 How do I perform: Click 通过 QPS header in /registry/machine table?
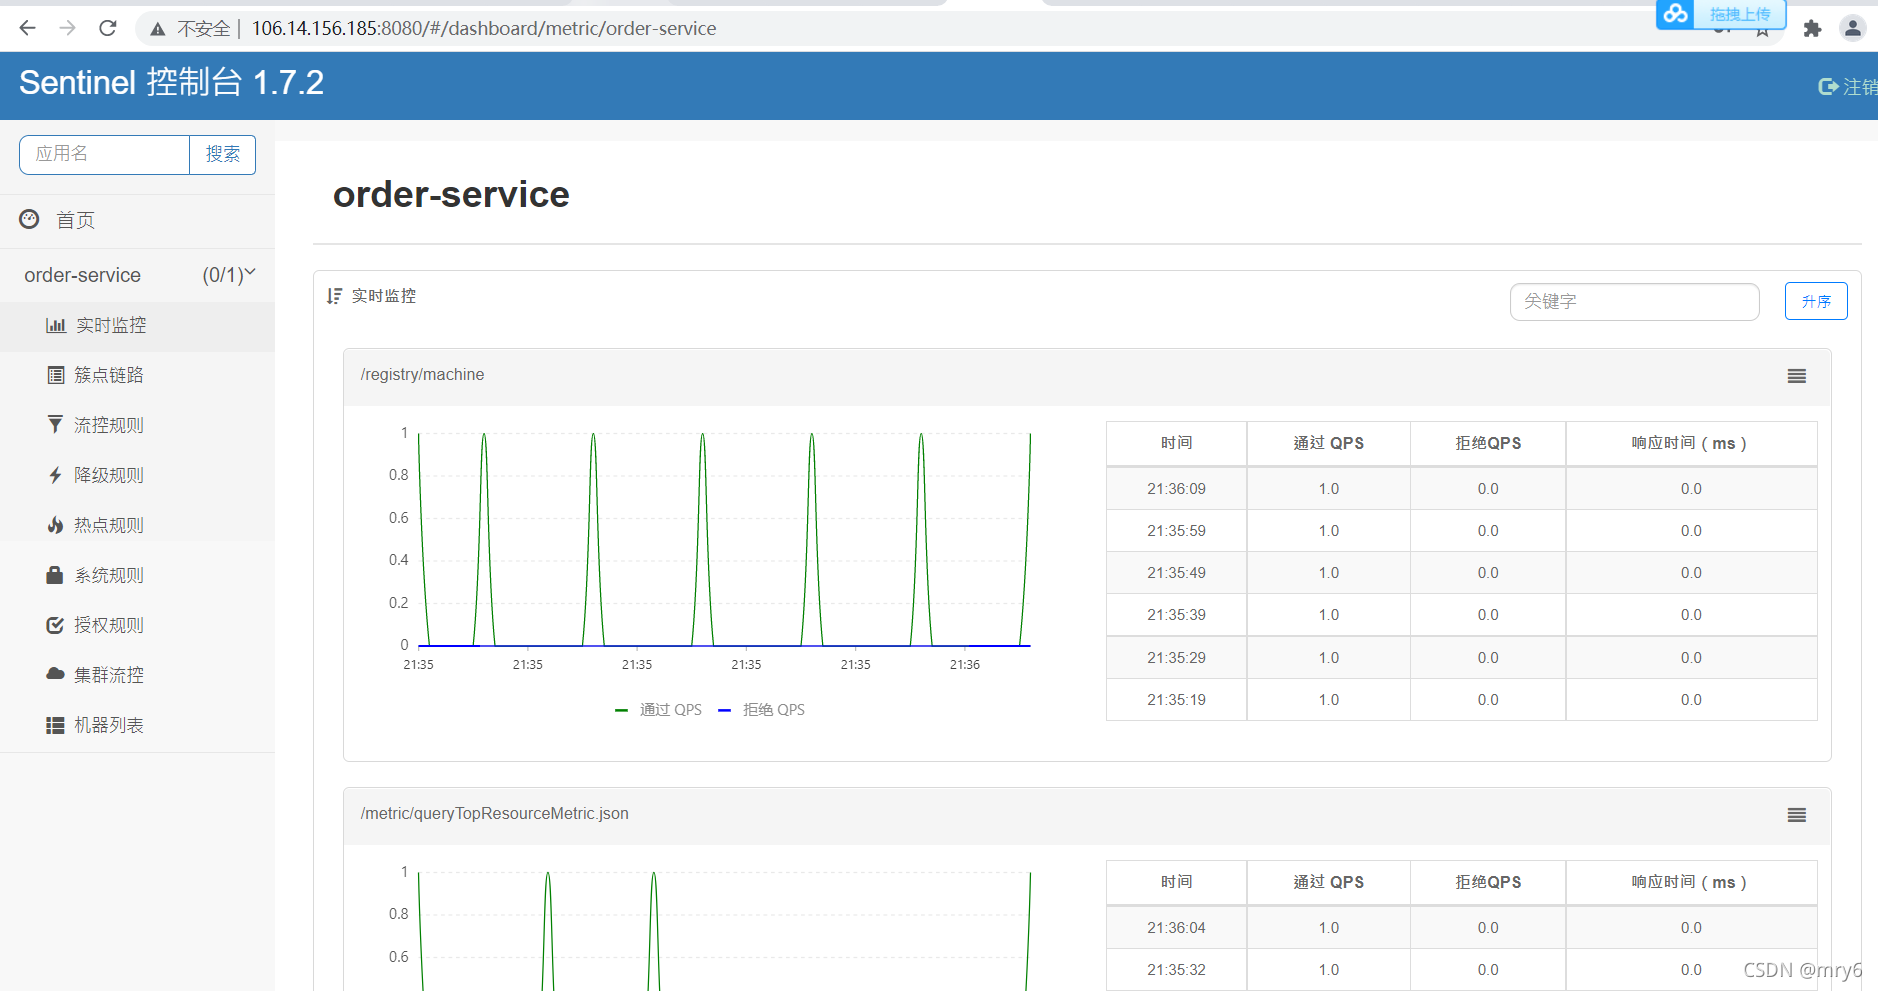[x=1328, y=443]
